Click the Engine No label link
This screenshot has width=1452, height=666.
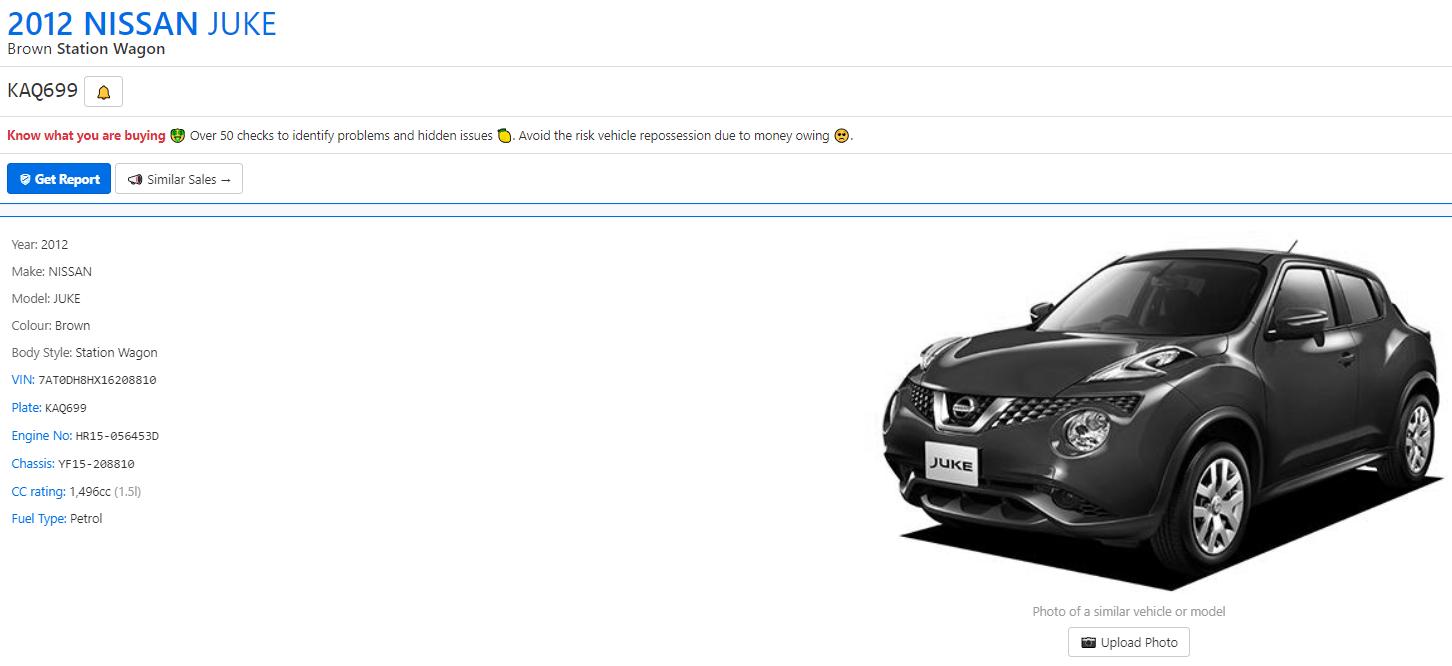point(42,435)
